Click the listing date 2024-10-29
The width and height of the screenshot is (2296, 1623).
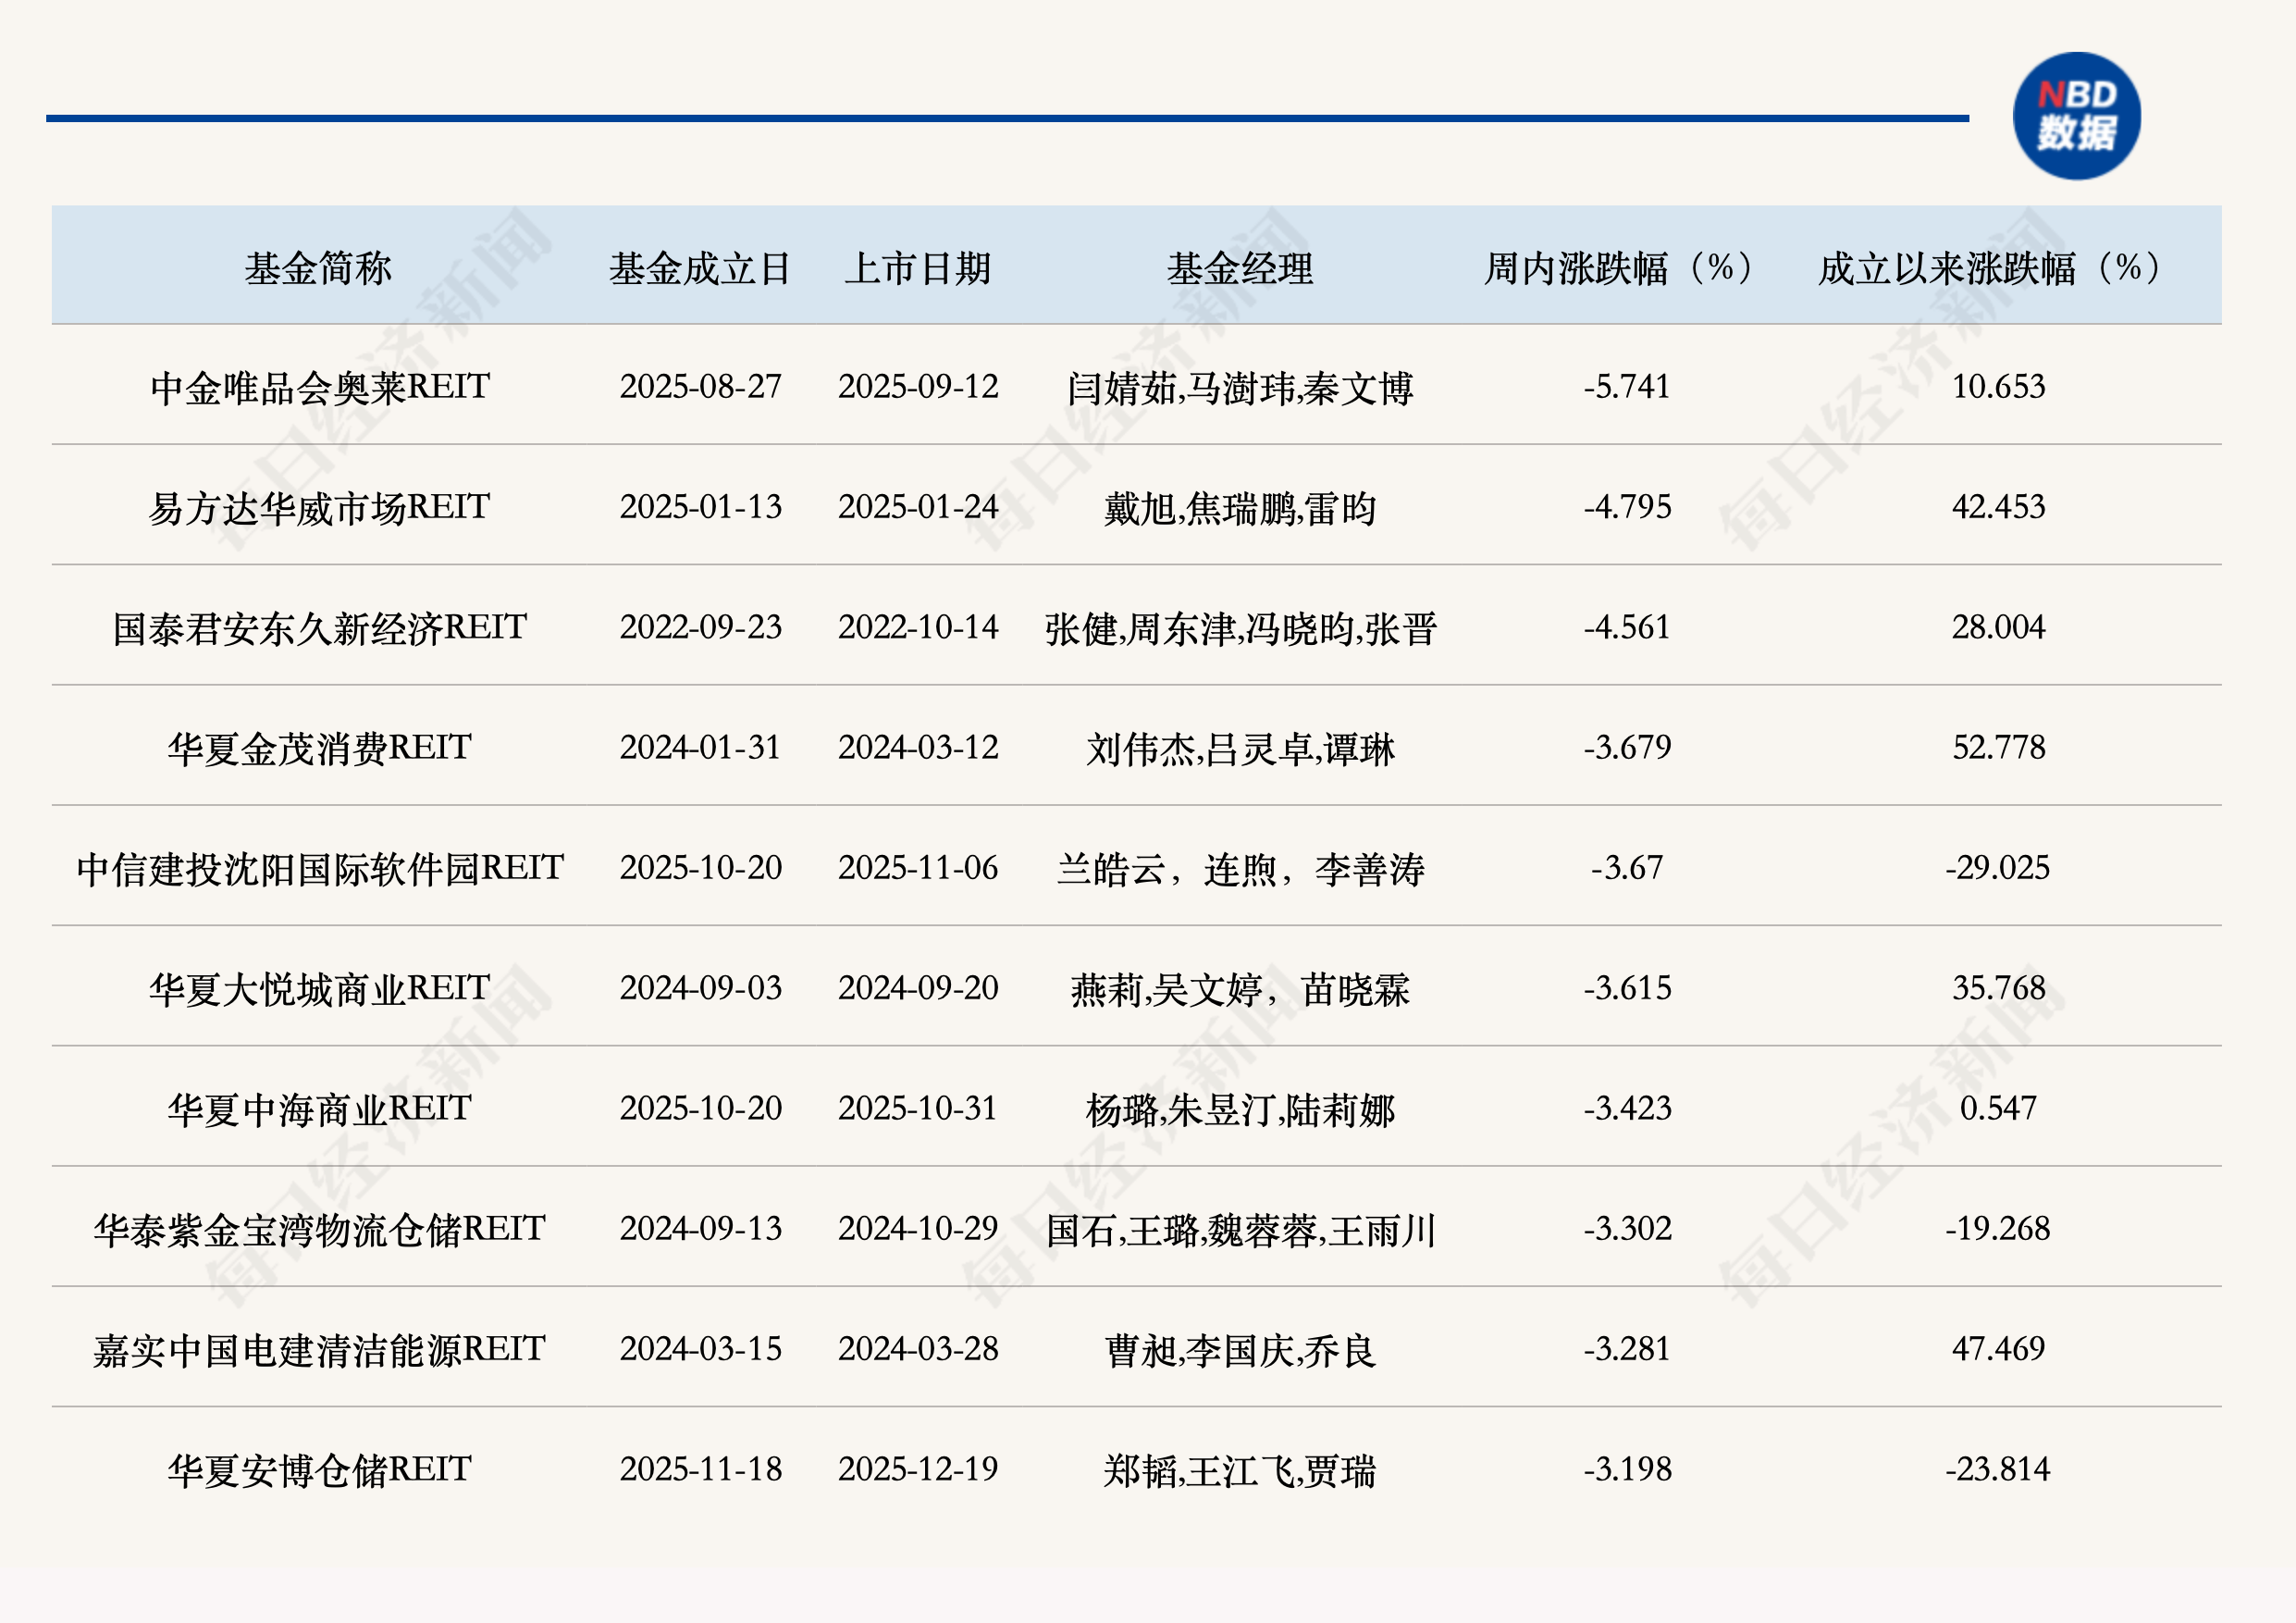click(918, 1228)
